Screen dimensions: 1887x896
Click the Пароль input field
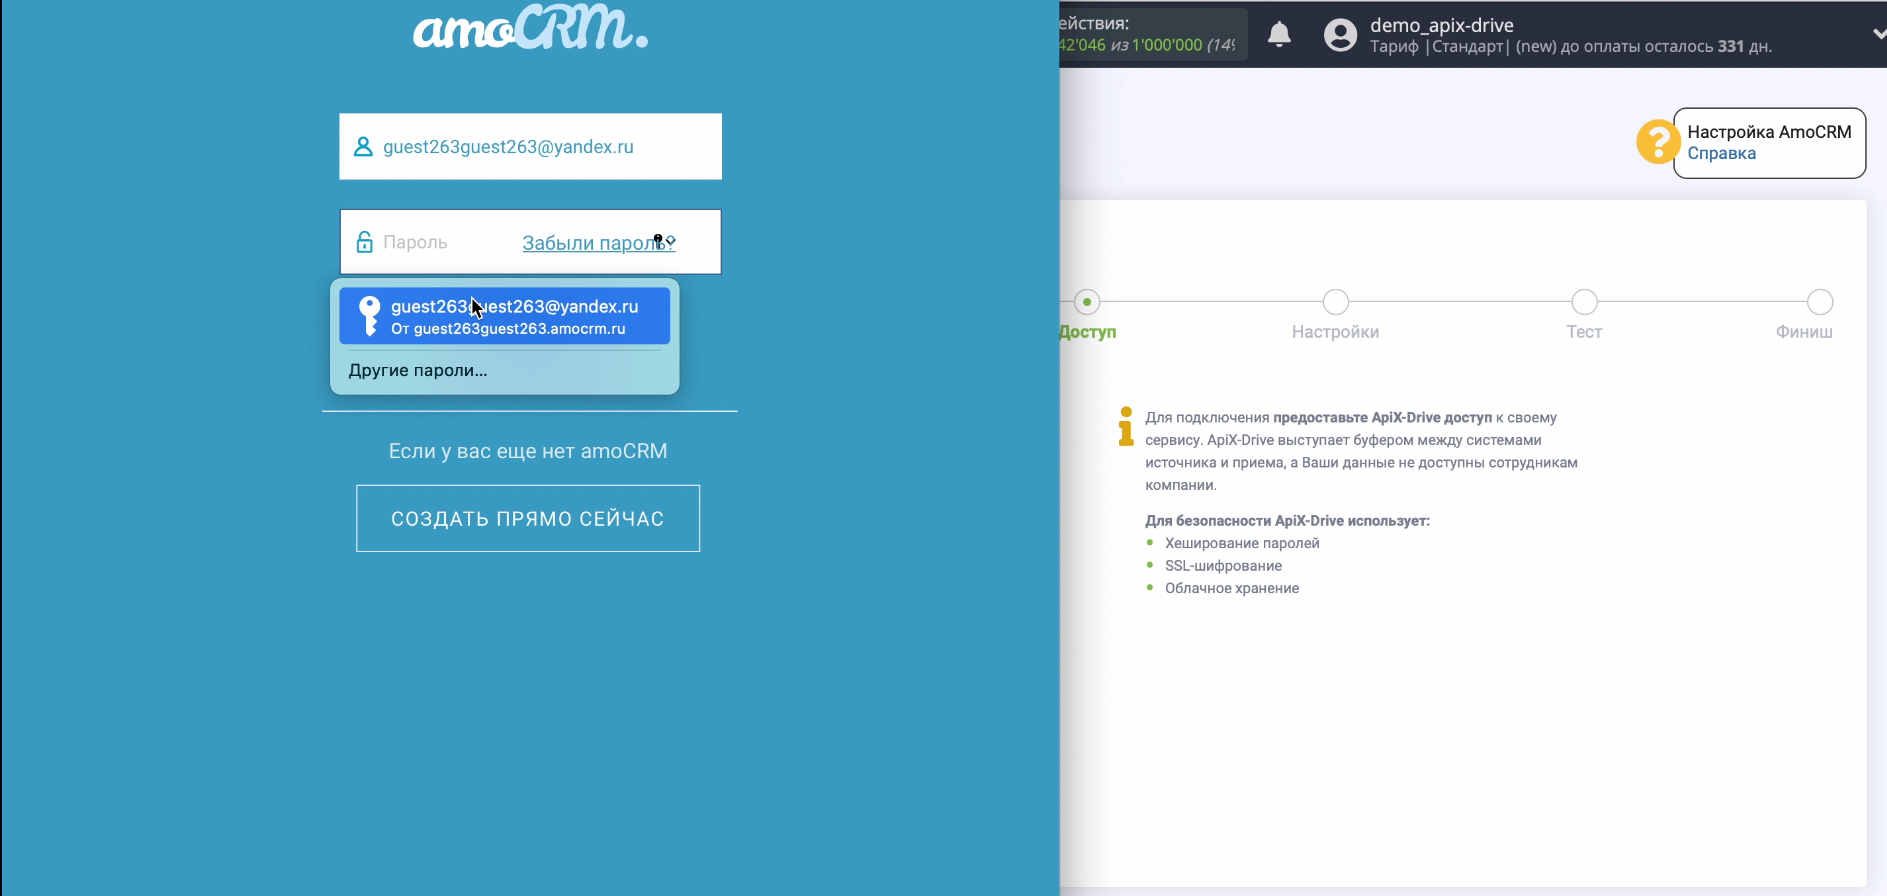coord(530,242)
